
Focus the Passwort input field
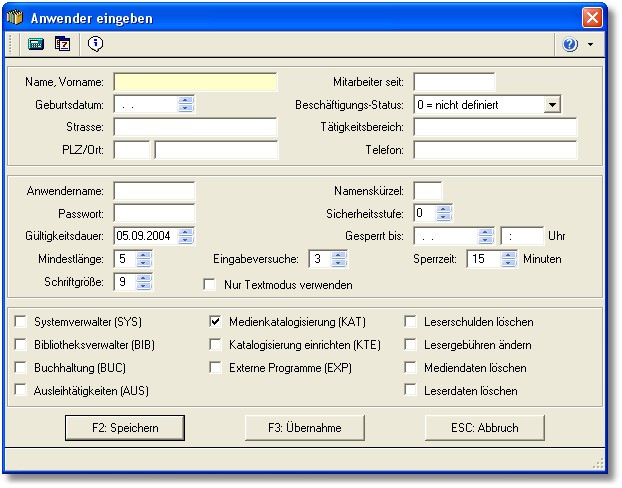(154, 213)
